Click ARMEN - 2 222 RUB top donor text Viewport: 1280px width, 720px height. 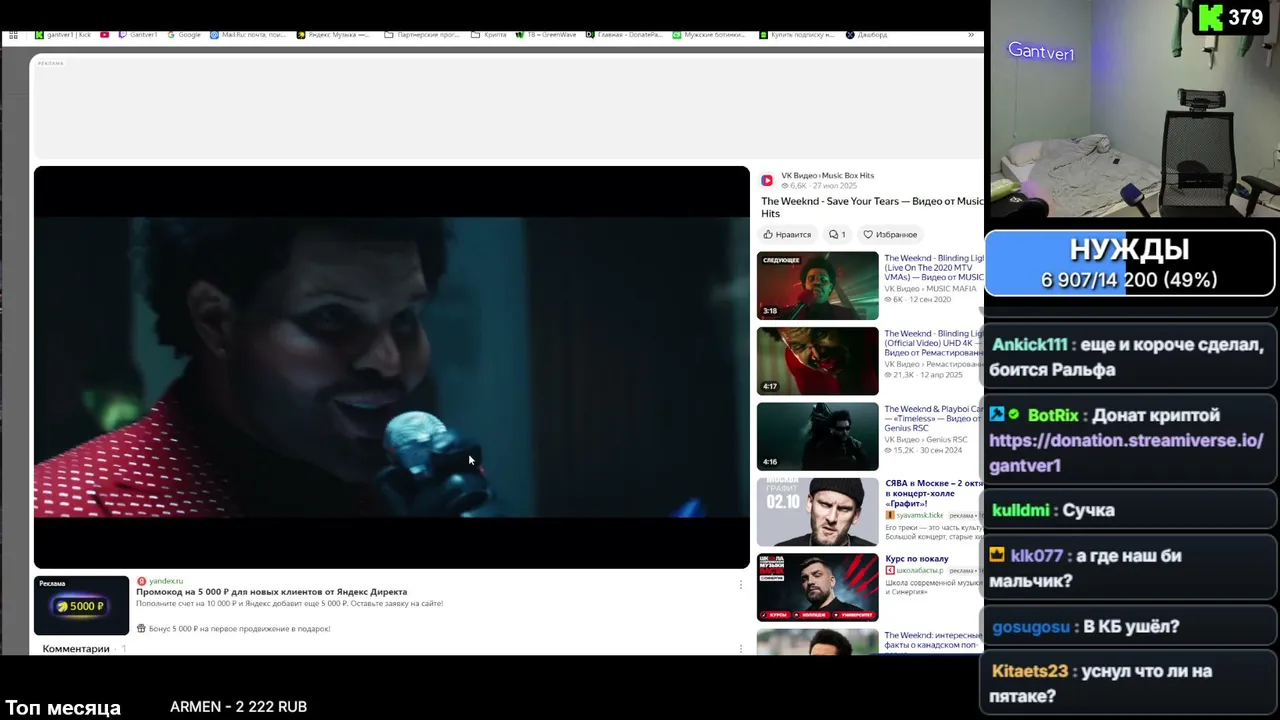point(238,707)
